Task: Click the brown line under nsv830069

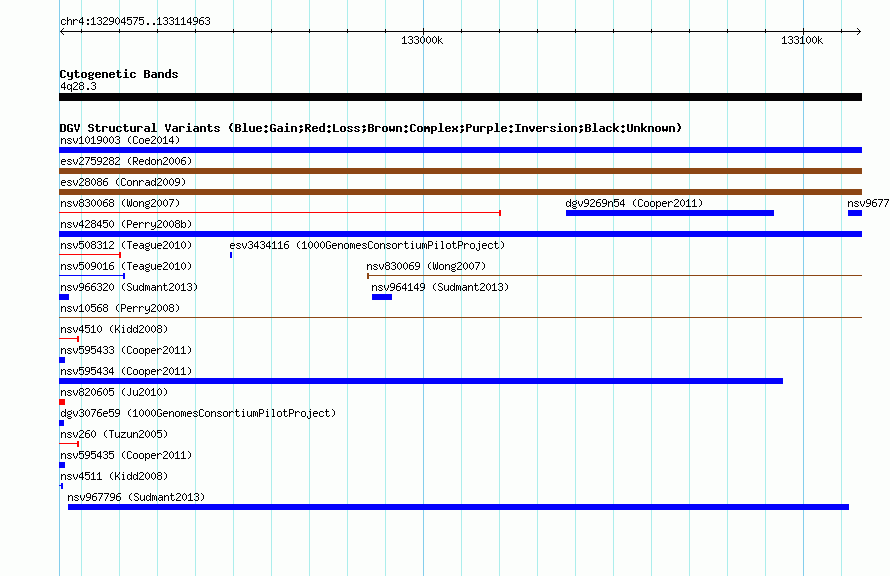Action: (x=615, y=276)
